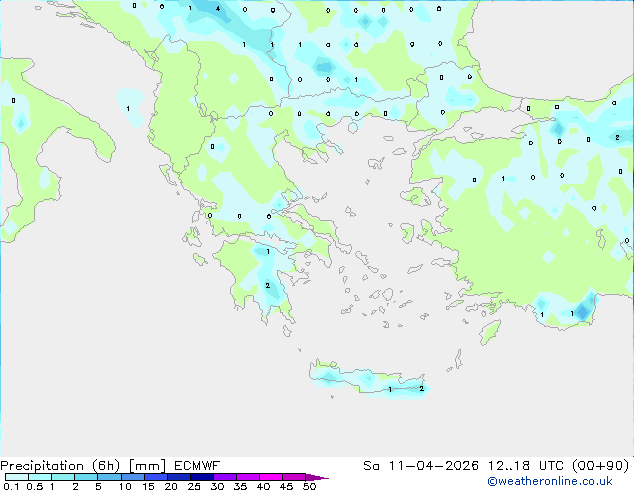The height and width of the screenshot is (490, 634).
Task: Select the 45–50 mm legend swatch
Action: [294, 477]
